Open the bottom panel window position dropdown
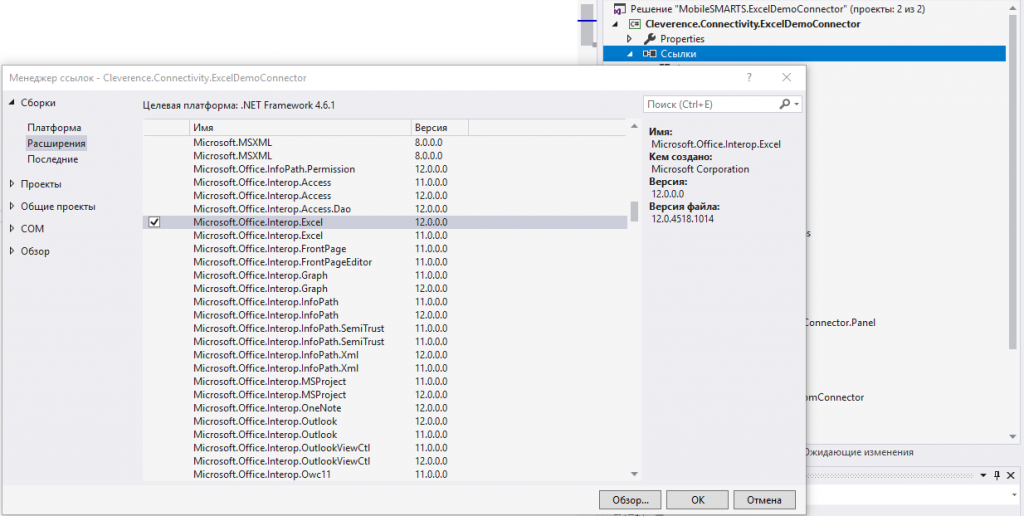The image size is (1024, 516). tap(984, 476)
